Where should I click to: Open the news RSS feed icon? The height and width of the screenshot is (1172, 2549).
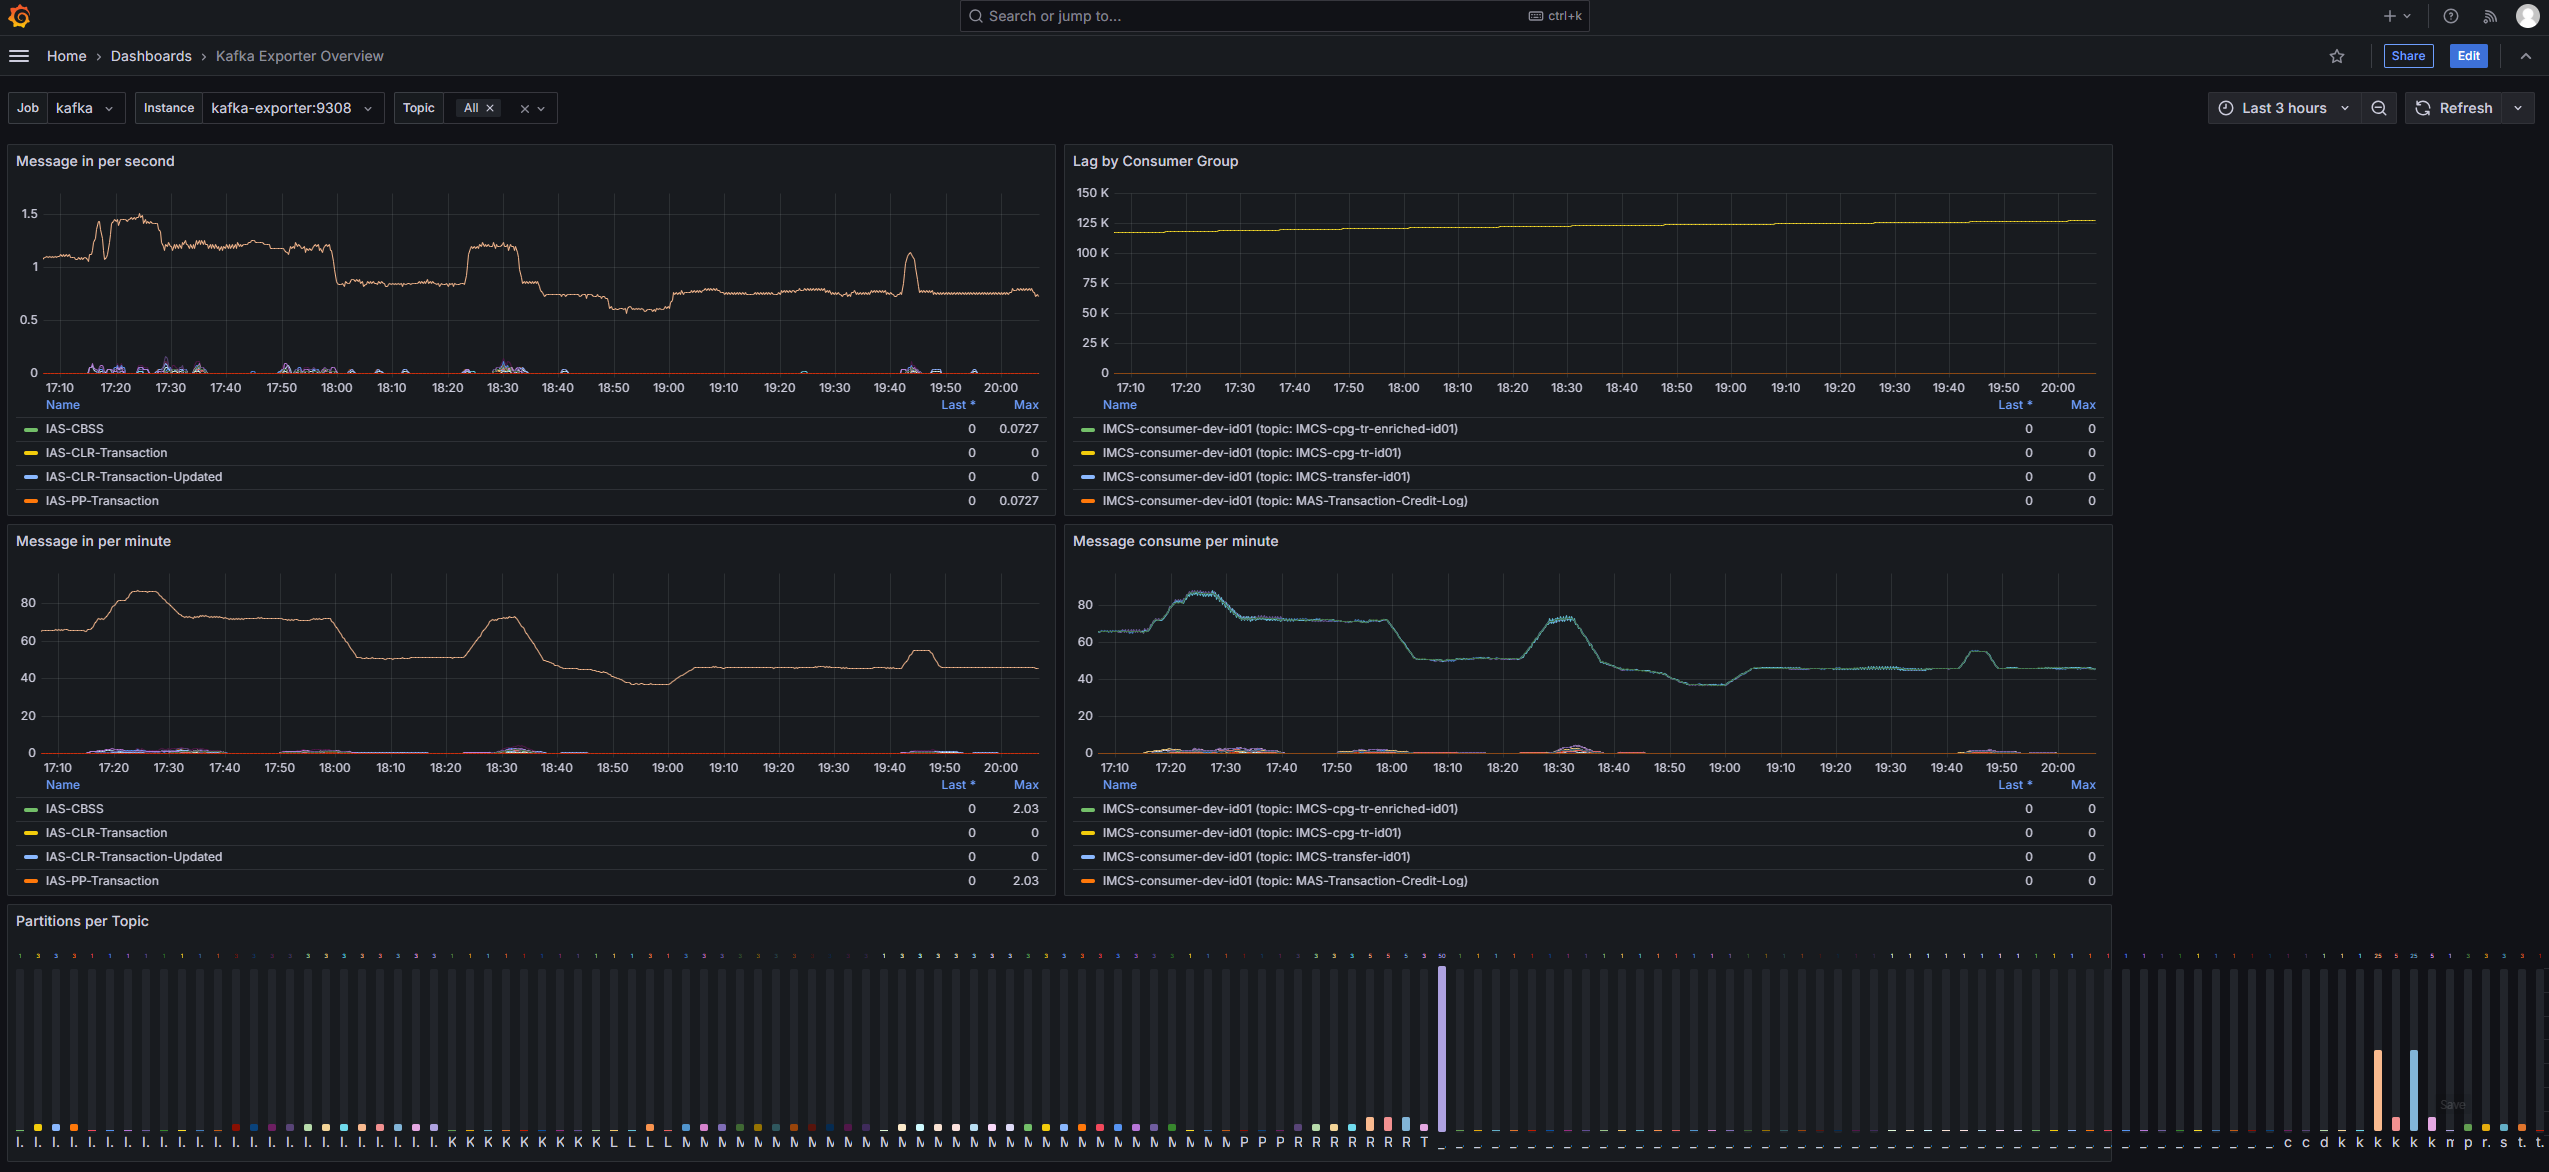(2490, 16)
